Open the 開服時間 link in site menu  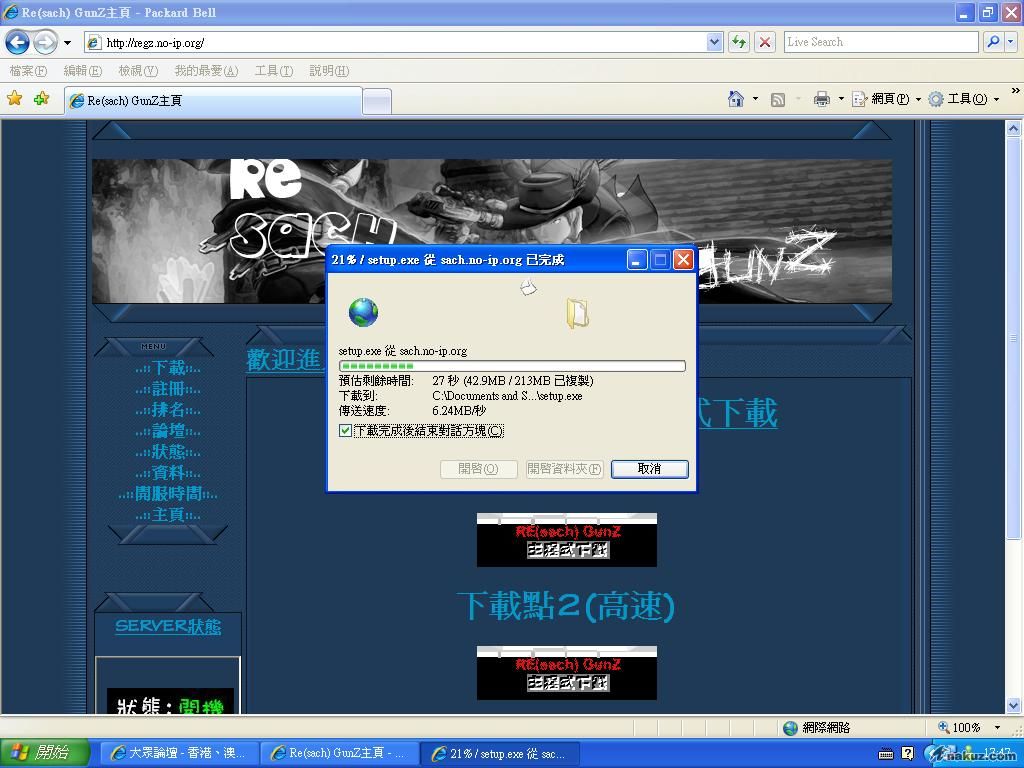[x=168, y=494]
